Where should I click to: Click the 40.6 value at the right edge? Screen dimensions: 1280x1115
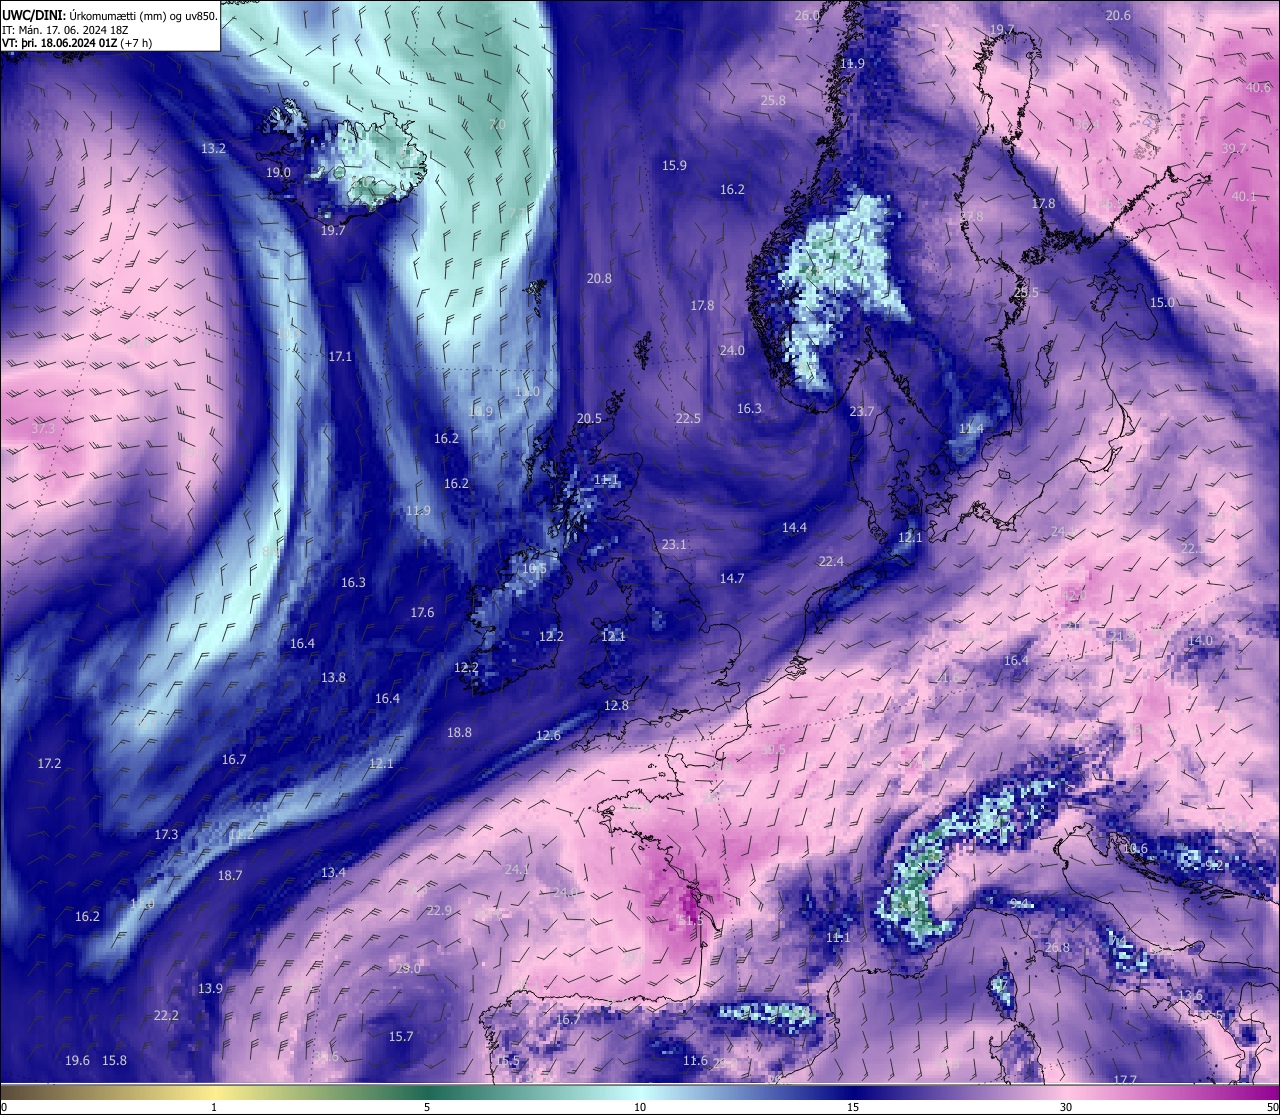(1258, 87)
